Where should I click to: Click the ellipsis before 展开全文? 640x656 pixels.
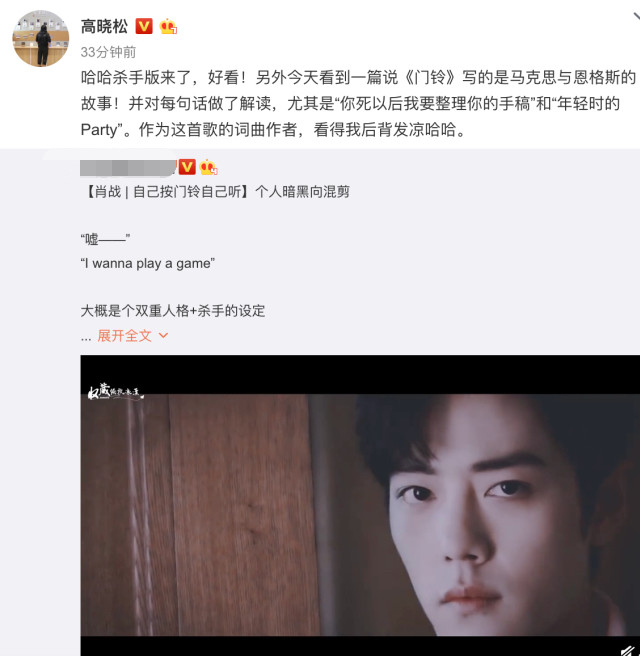click(x=86, y=337)
